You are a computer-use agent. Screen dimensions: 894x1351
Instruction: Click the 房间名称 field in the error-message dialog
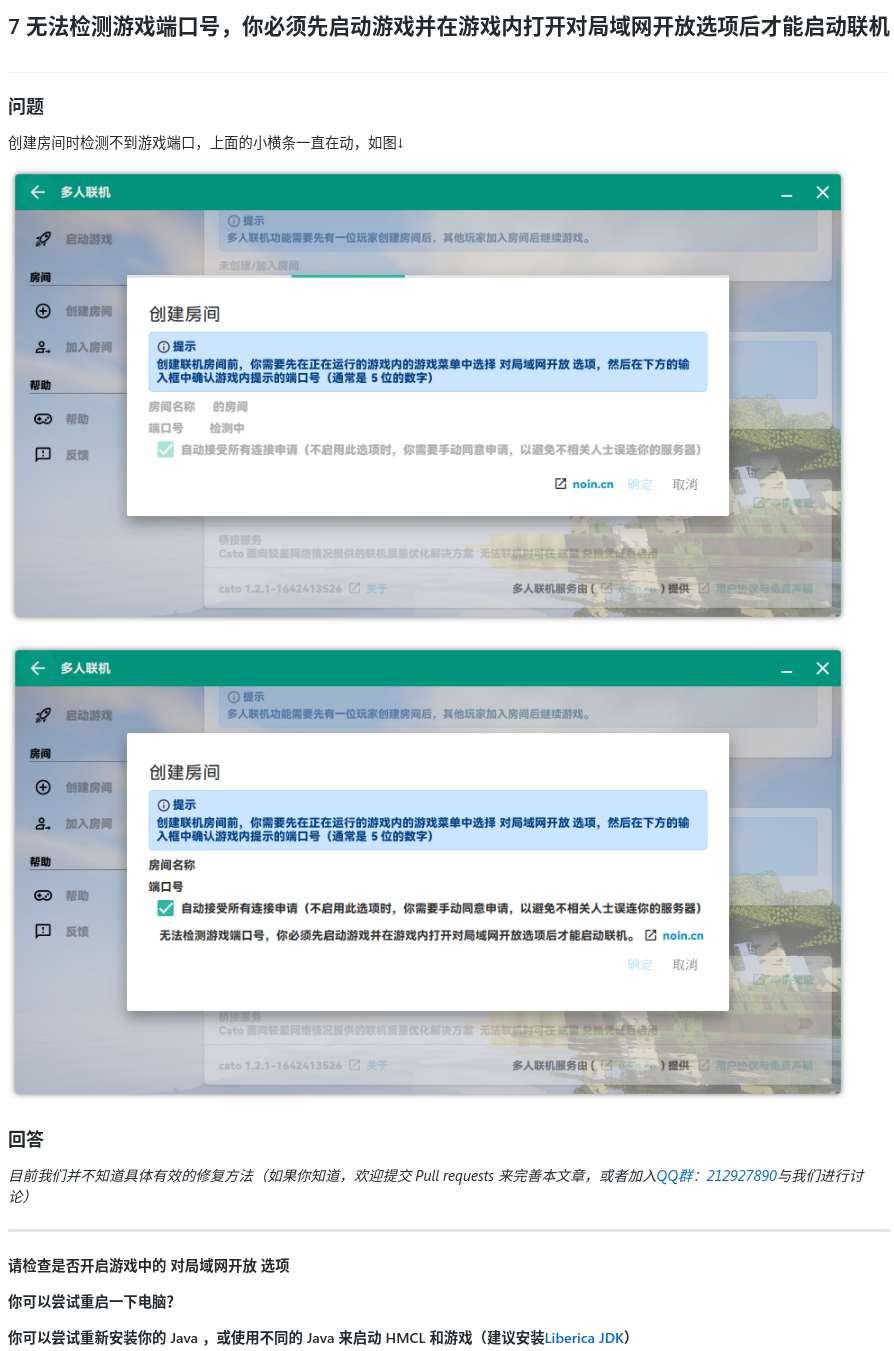coord(172,865)
